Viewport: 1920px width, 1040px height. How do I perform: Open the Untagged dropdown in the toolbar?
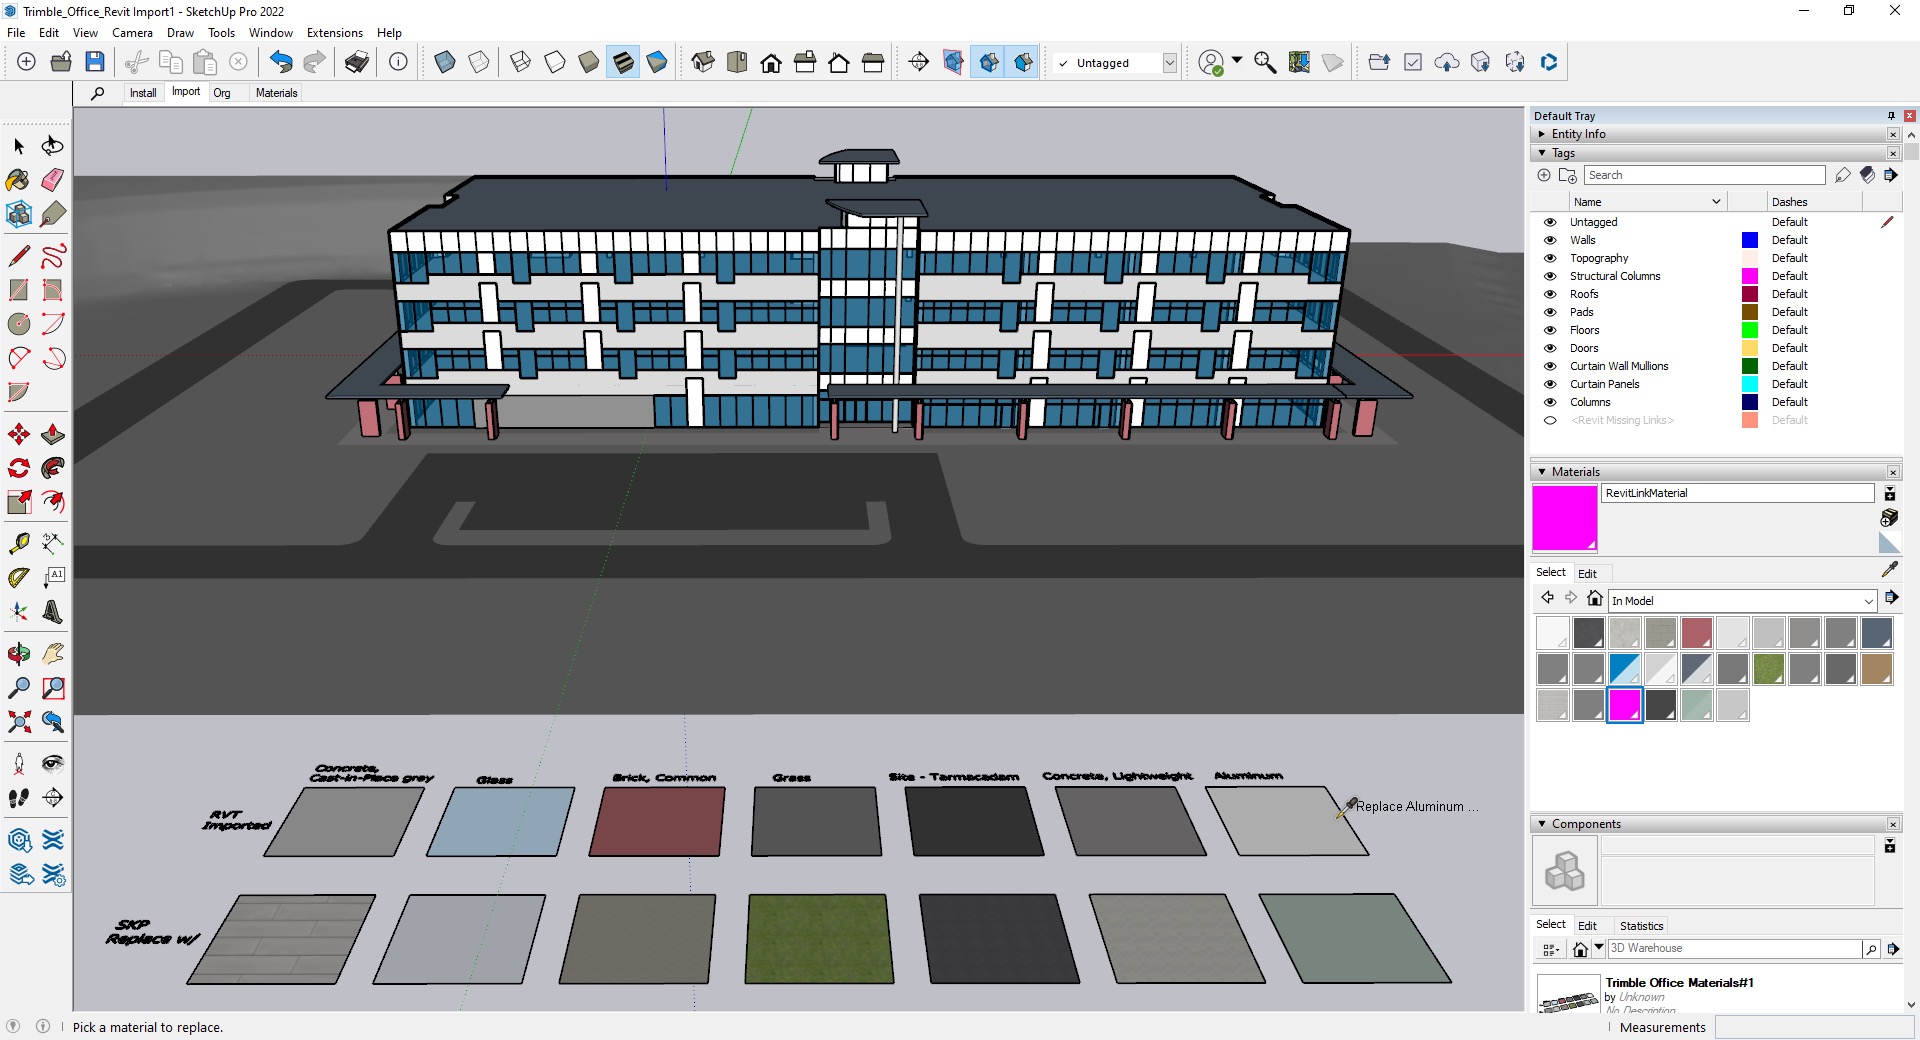click(x=1170, y=62)
